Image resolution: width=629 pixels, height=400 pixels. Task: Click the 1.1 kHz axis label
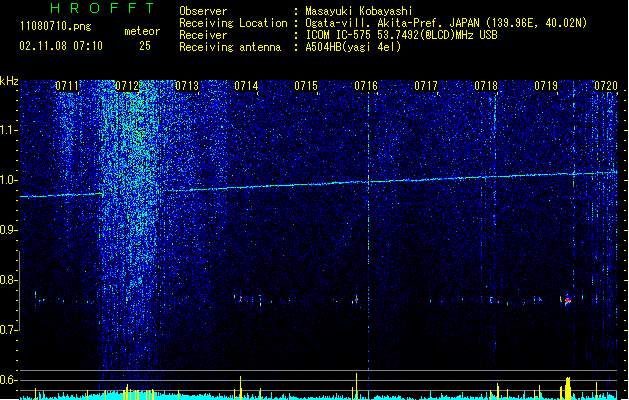point(9,130)
